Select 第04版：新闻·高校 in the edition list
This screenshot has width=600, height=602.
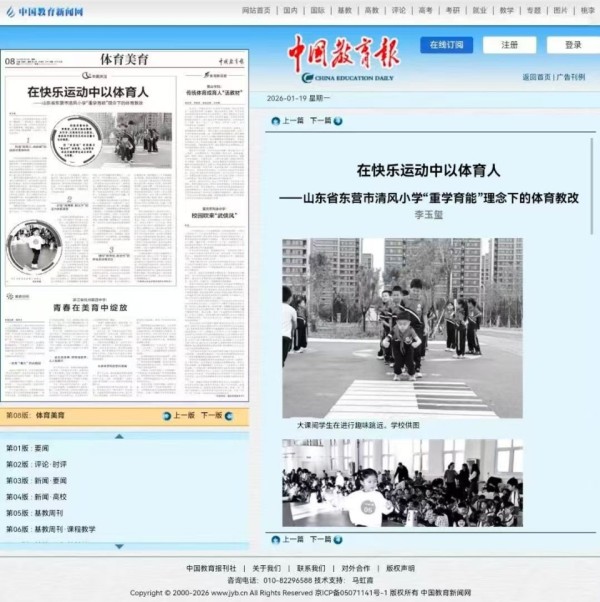point(36,497)
